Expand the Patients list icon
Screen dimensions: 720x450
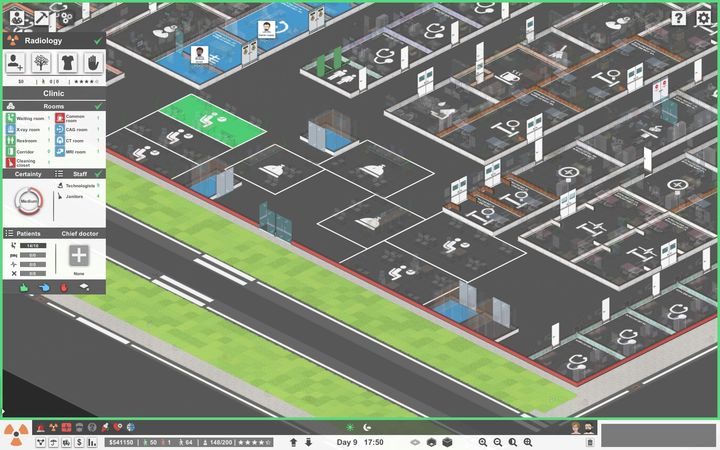click(9, 233)
